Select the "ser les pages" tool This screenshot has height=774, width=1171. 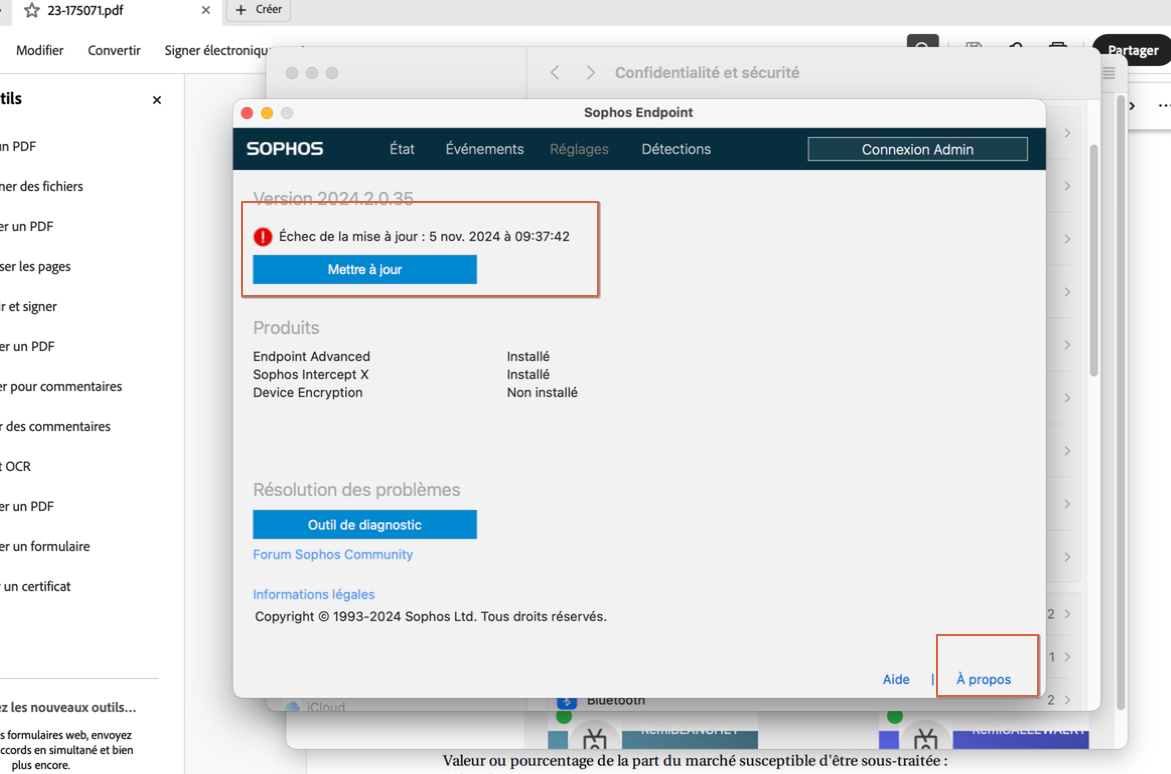pyautogui.click(x=36, y=266)
